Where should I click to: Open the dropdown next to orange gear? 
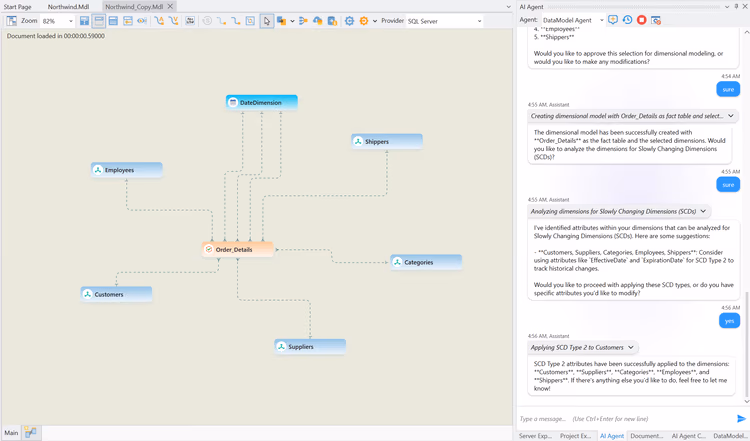click(x=375, y=21)
